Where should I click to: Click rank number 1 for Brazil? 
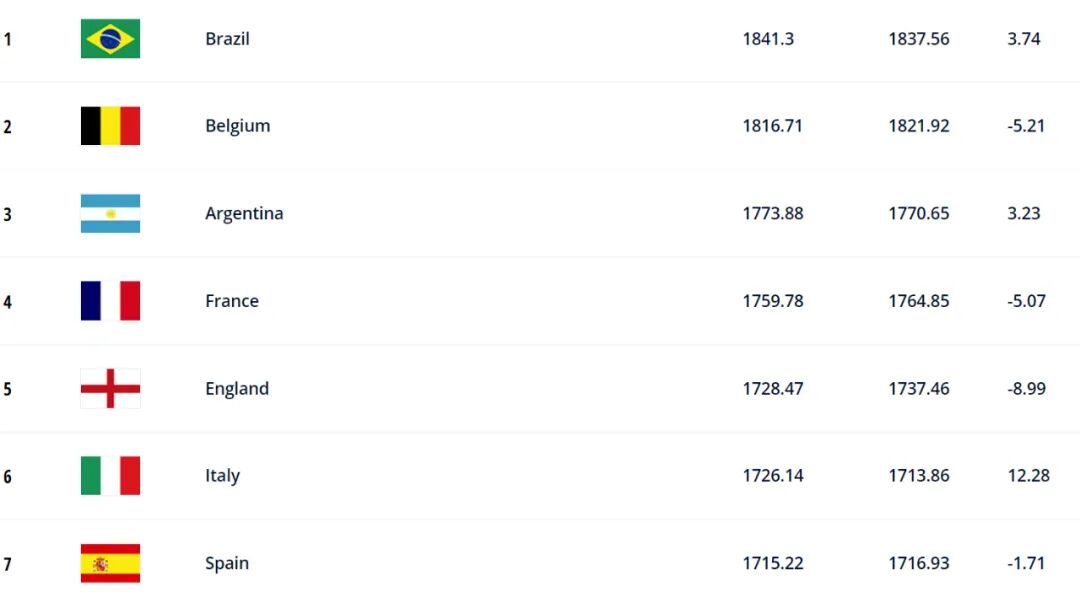[x=8, y=39]
